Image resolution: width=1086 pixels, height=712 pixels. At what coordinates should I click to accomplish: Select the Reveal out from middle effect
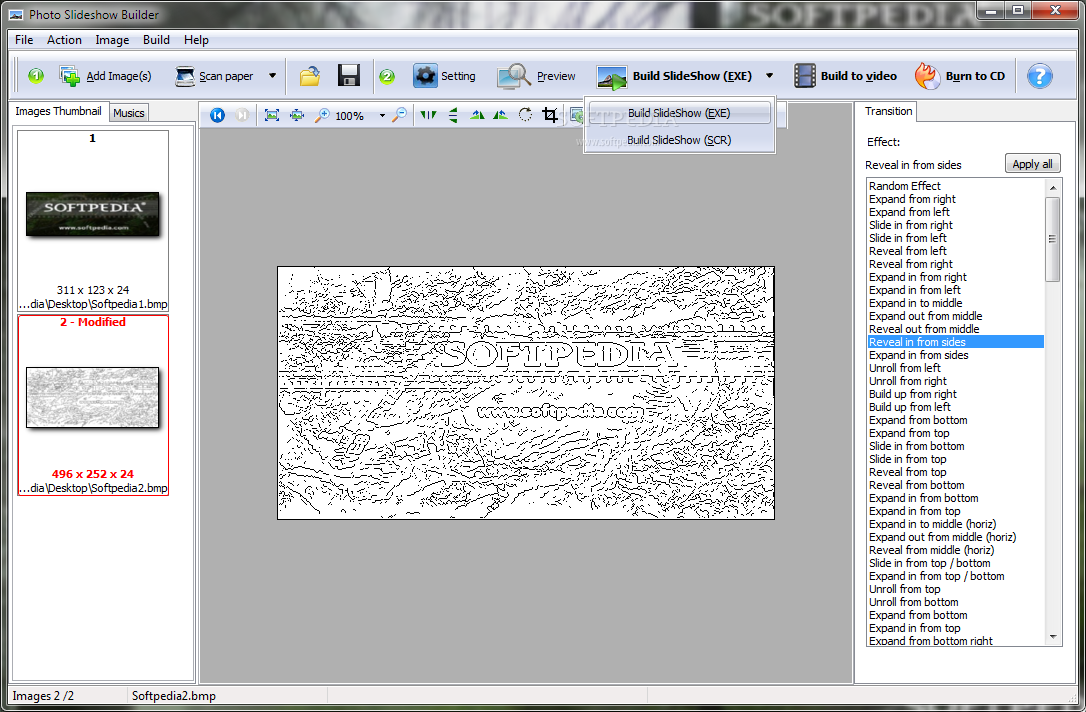[x=956, y=329]
